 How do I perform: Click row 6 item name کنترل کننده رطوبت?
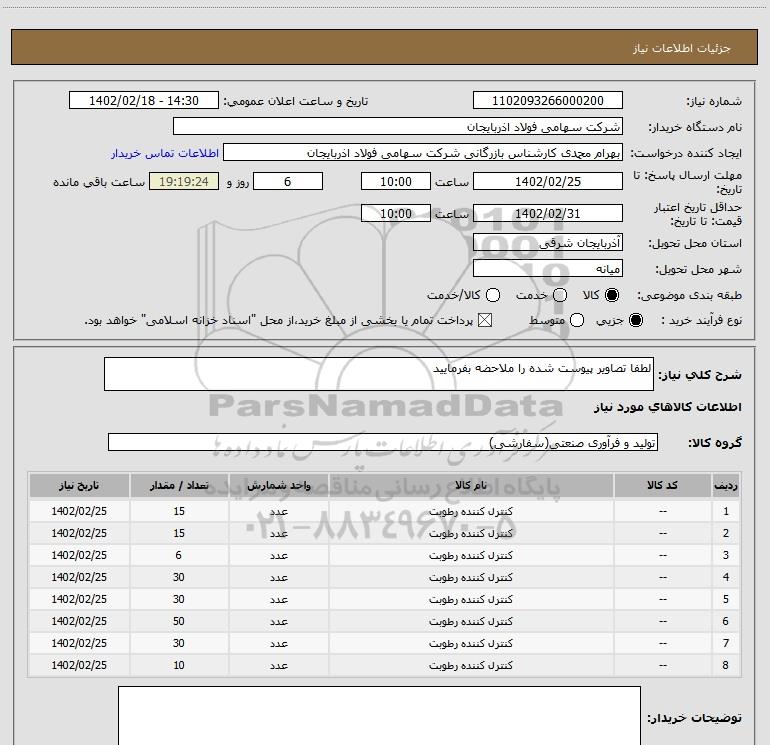(471, 621)
